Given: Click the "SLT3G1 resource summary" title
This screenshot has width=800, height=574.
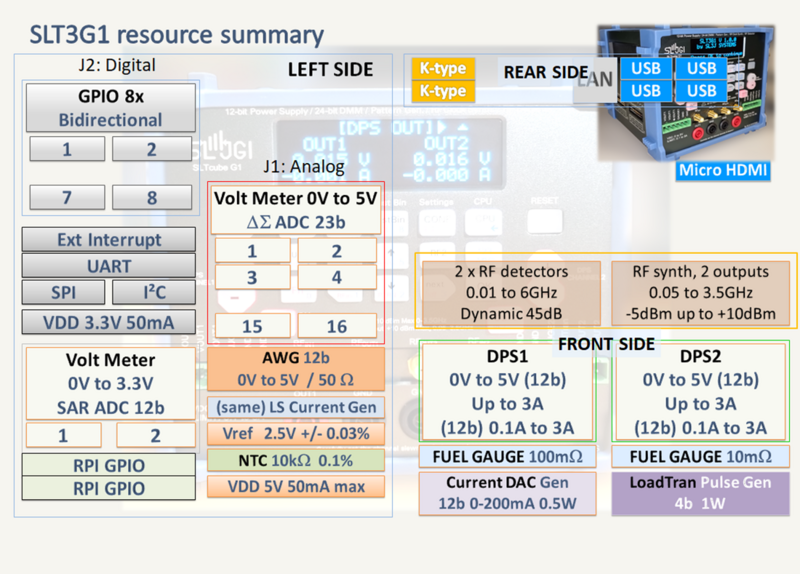Looking at the screenshot, I should coord(177,35).
